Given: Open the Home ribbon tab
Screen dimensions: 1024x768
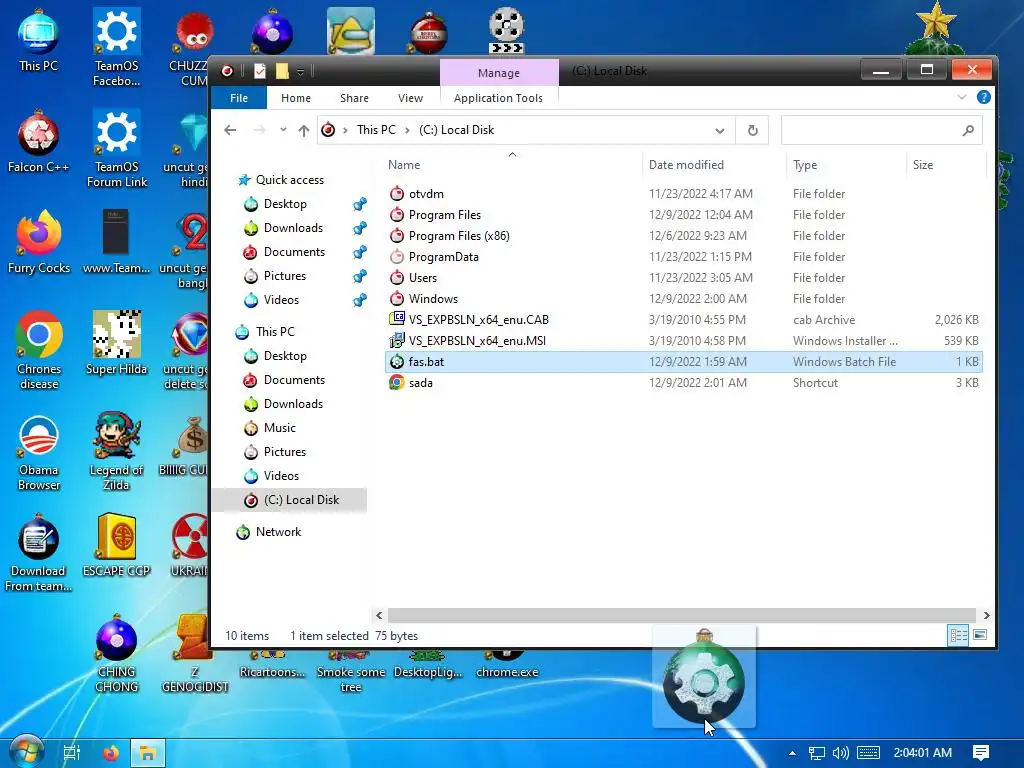Looking at the screenshot, I should click(296, 98).
